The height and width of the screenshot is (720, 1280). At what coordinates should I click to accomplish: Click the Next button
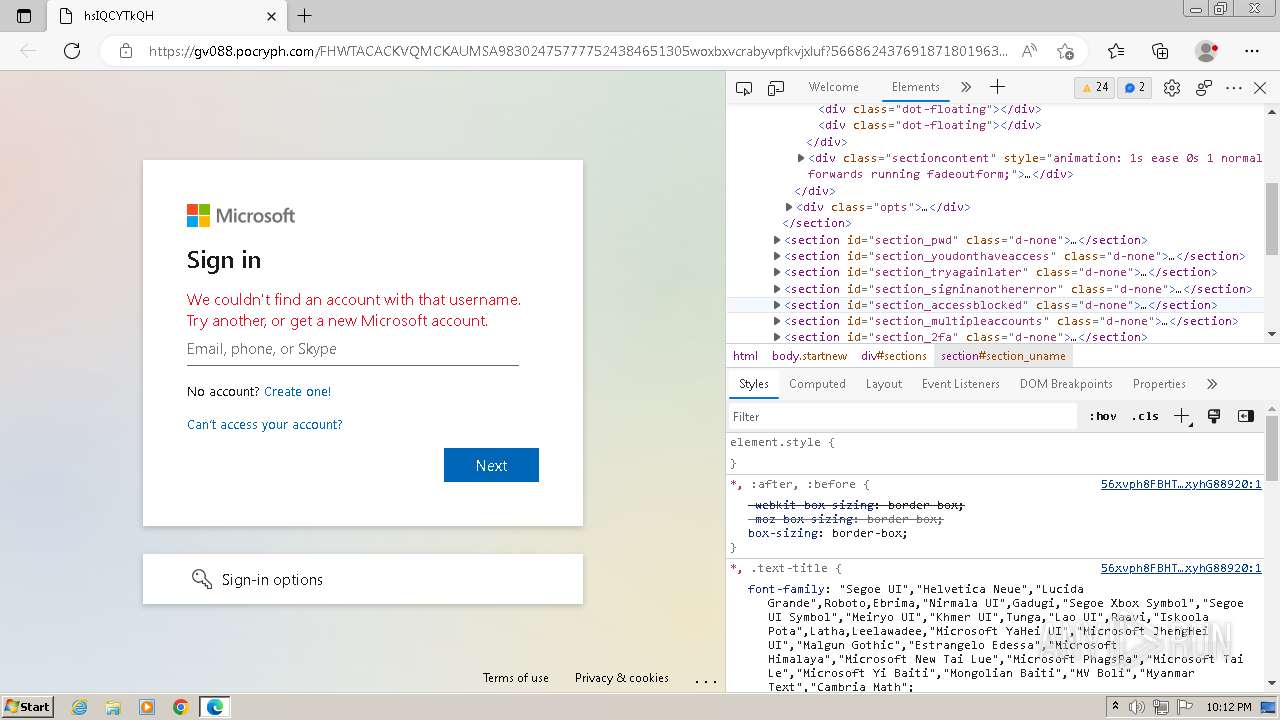pyautogui.click(x=491, y=465)
